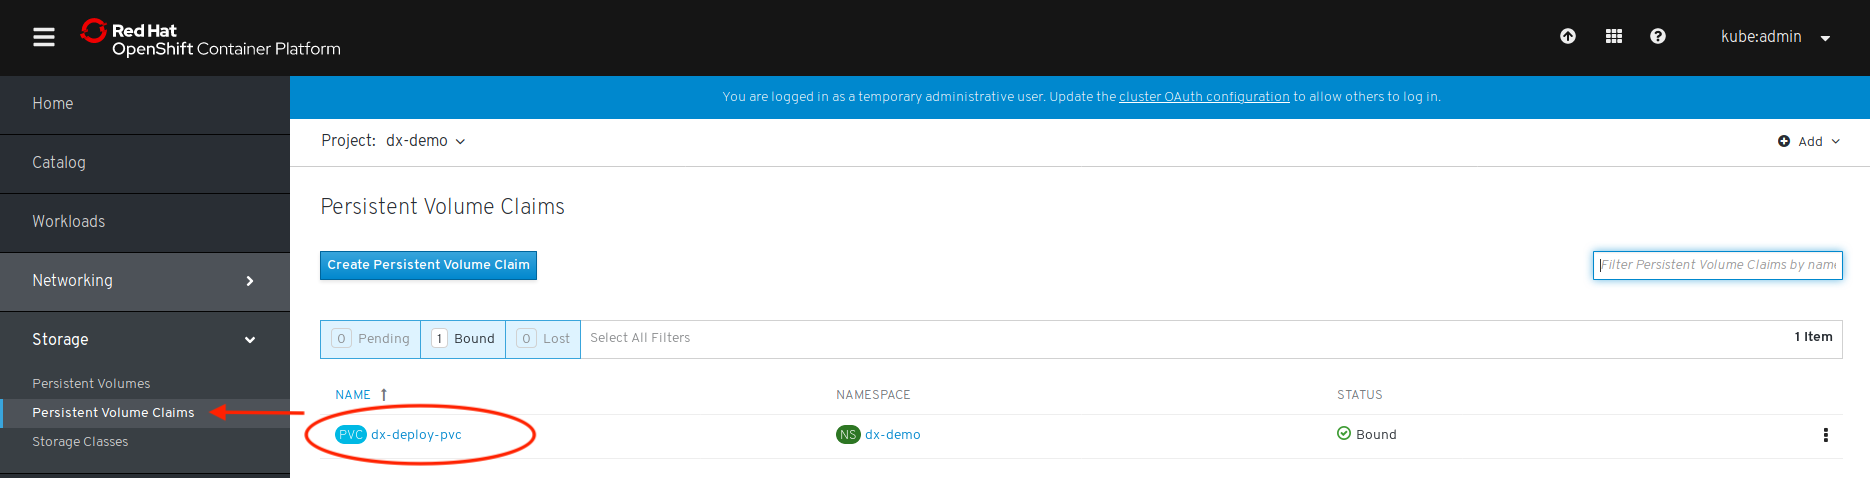Click the PVC badge icon

(350, 435)
